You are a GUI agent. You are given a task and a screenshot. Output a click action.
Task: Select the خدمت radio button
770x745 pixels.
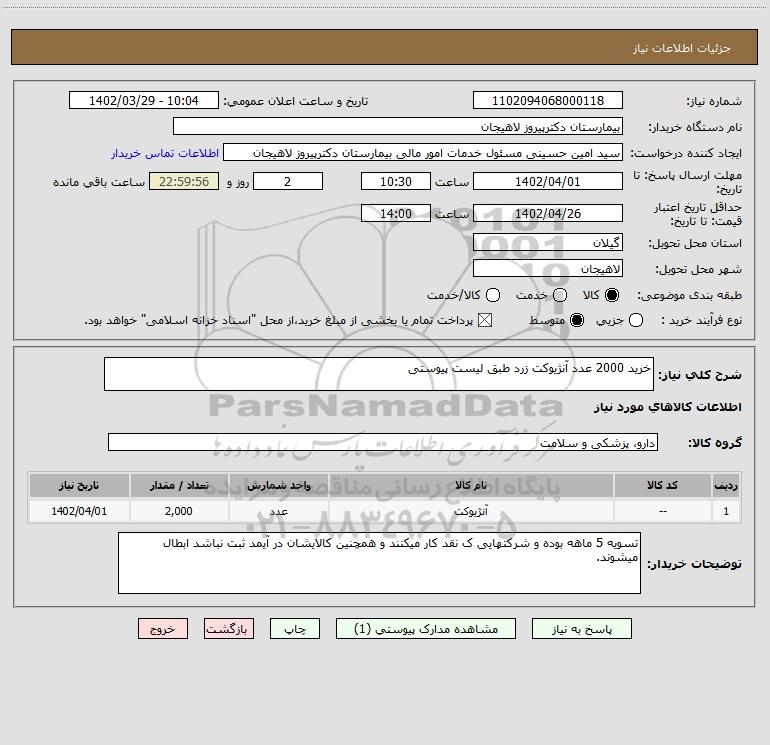click(560, 295)
